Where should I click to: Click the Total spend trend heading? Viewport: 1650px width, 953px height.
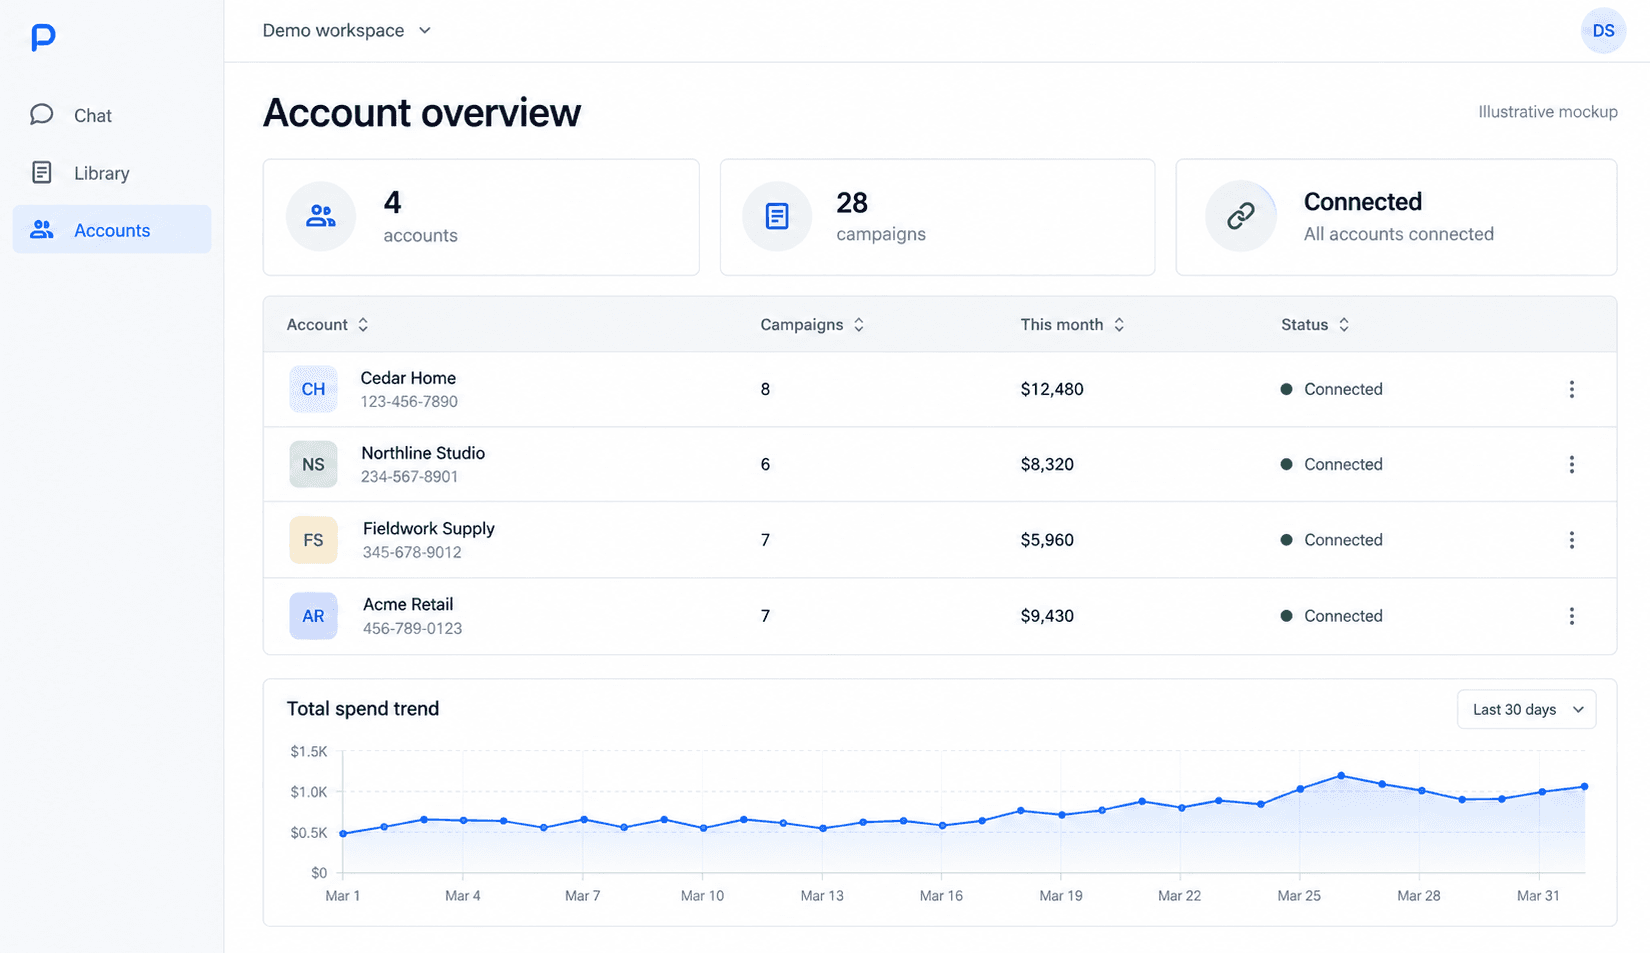tap(363, 708)
